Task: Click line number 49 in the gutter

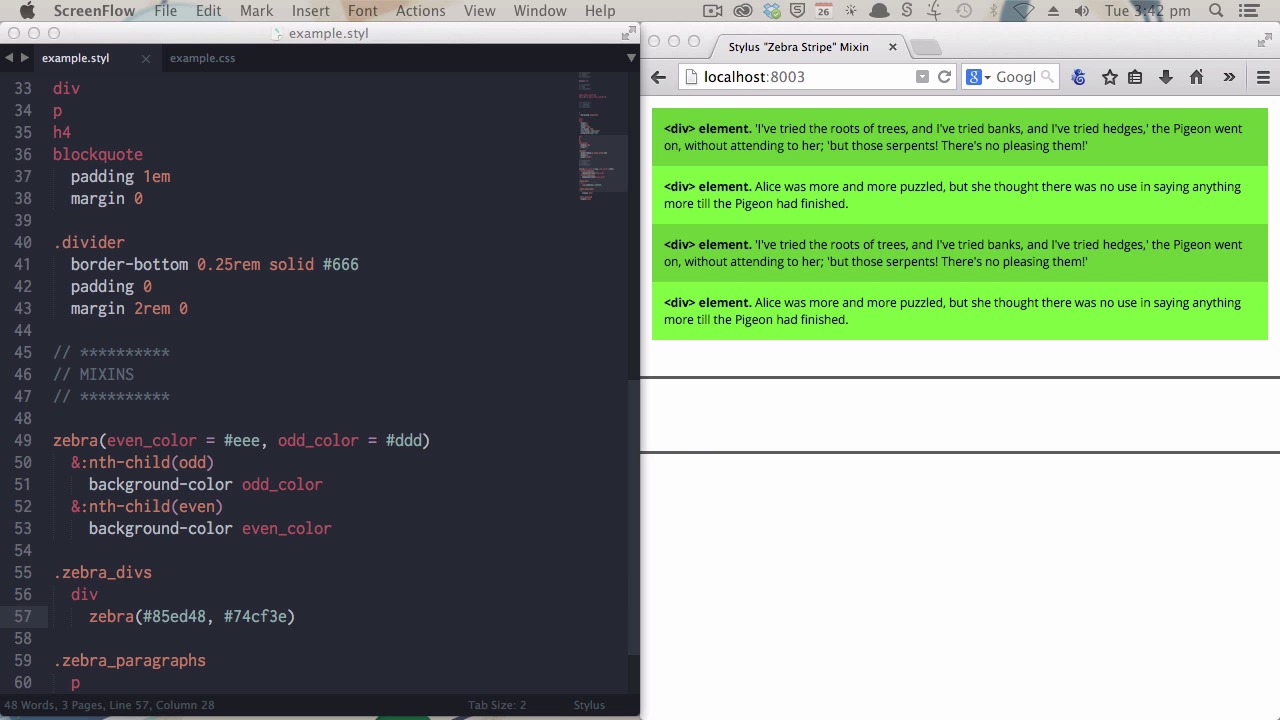Action: 22,441
